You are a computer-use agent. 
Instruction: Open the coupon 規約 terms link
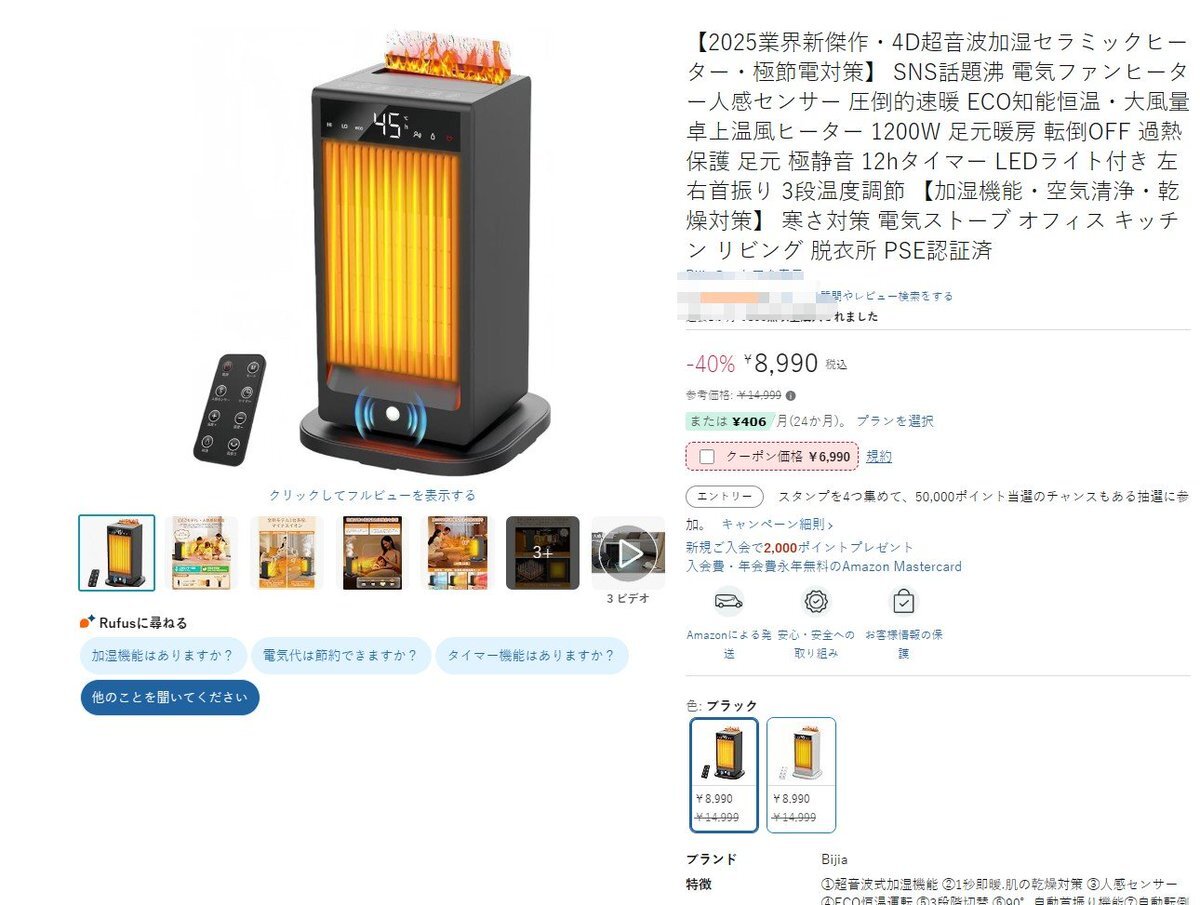tap(878, 457)
